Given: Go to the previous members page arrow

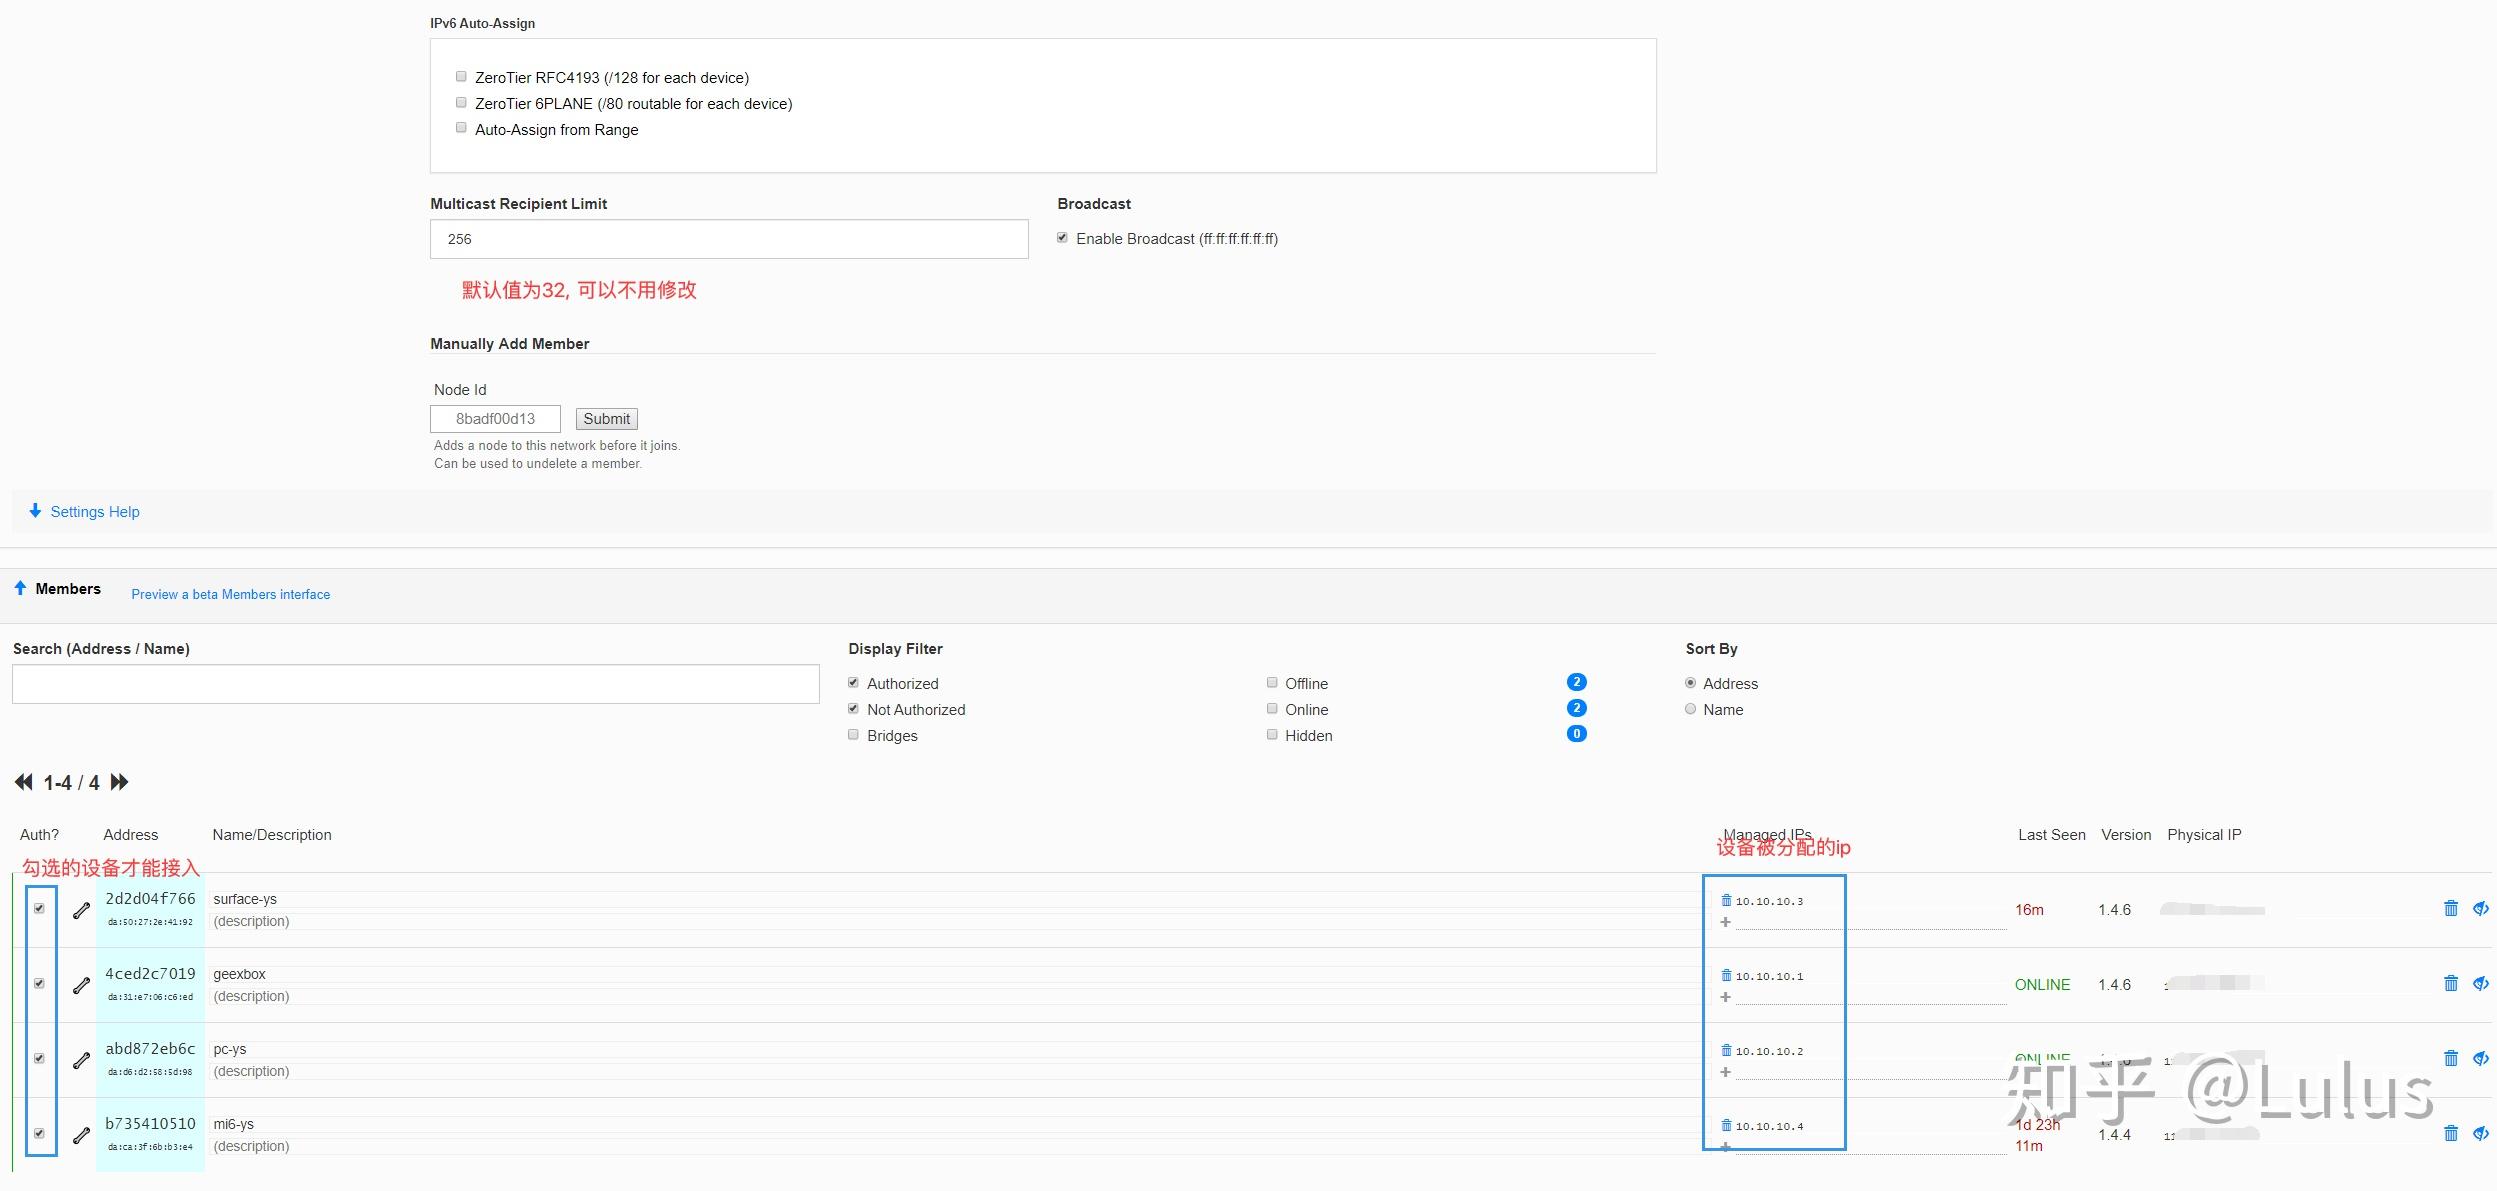Looking at the screenshot, I should click(x=23, y=782).
